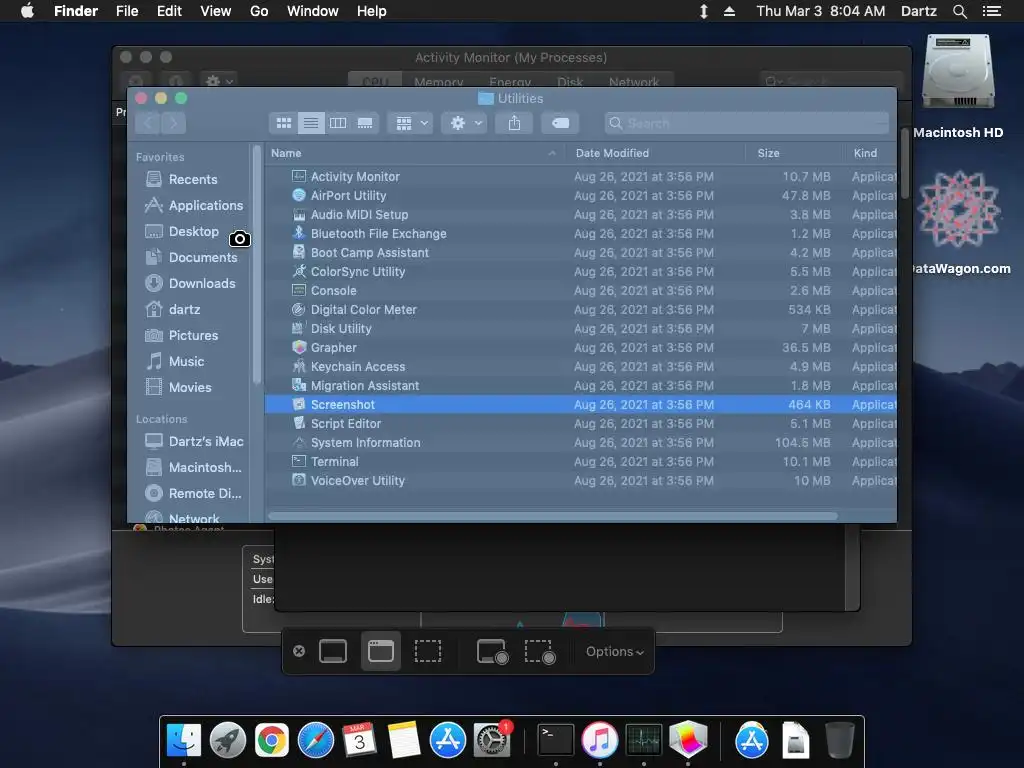Open Notification Center icon in menu bar
The width and height of the screenshot is (1024, 768).
point(992,11)
